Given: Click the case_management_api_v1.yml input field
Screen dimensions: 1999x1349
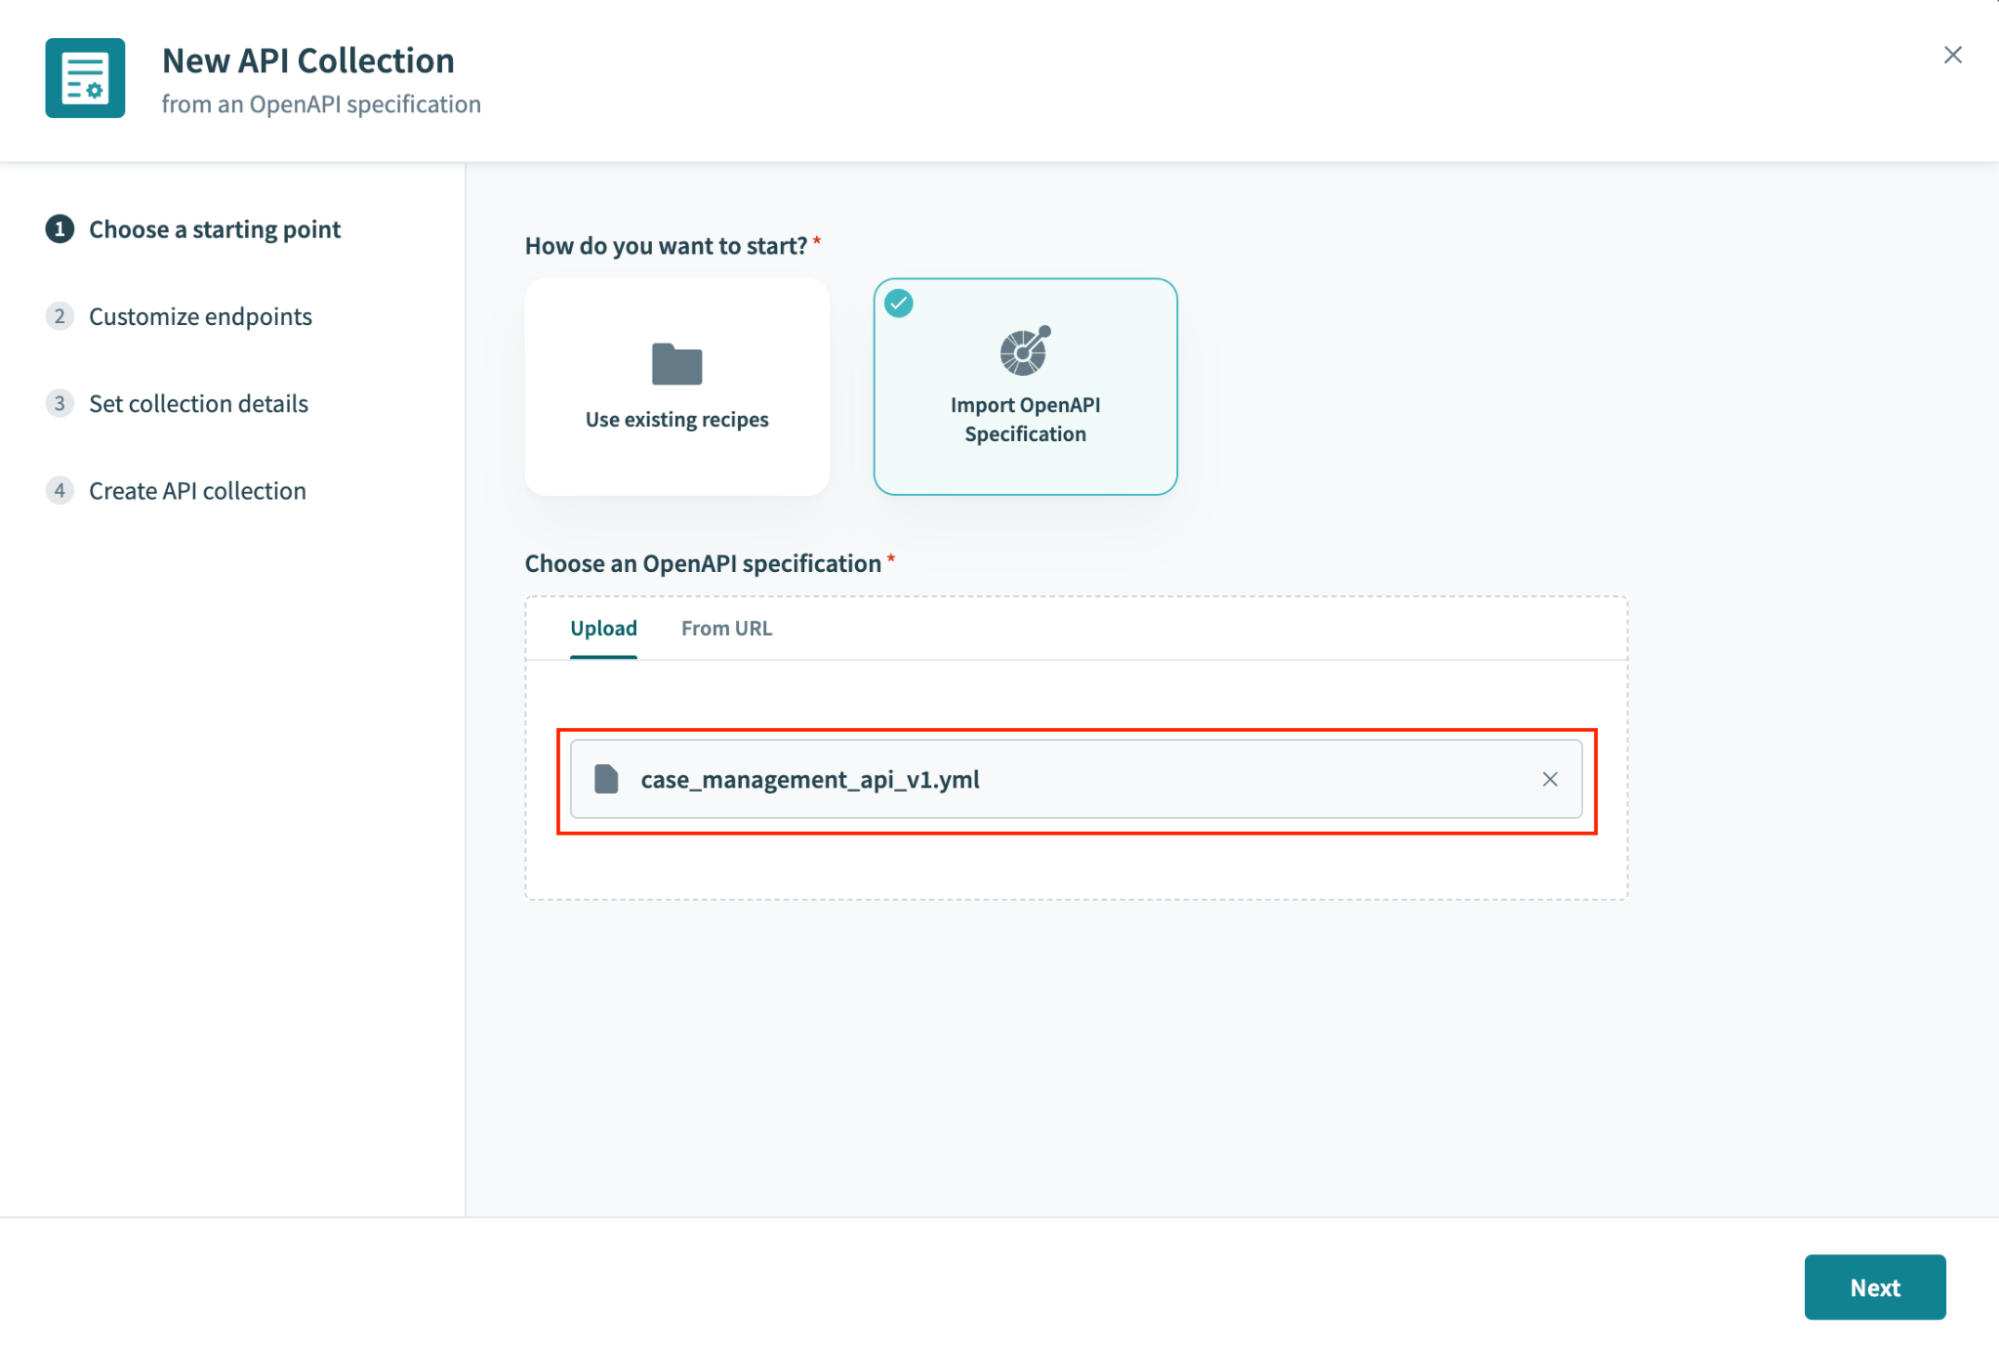Looking at the screenshot, I should click(1076, 778).
